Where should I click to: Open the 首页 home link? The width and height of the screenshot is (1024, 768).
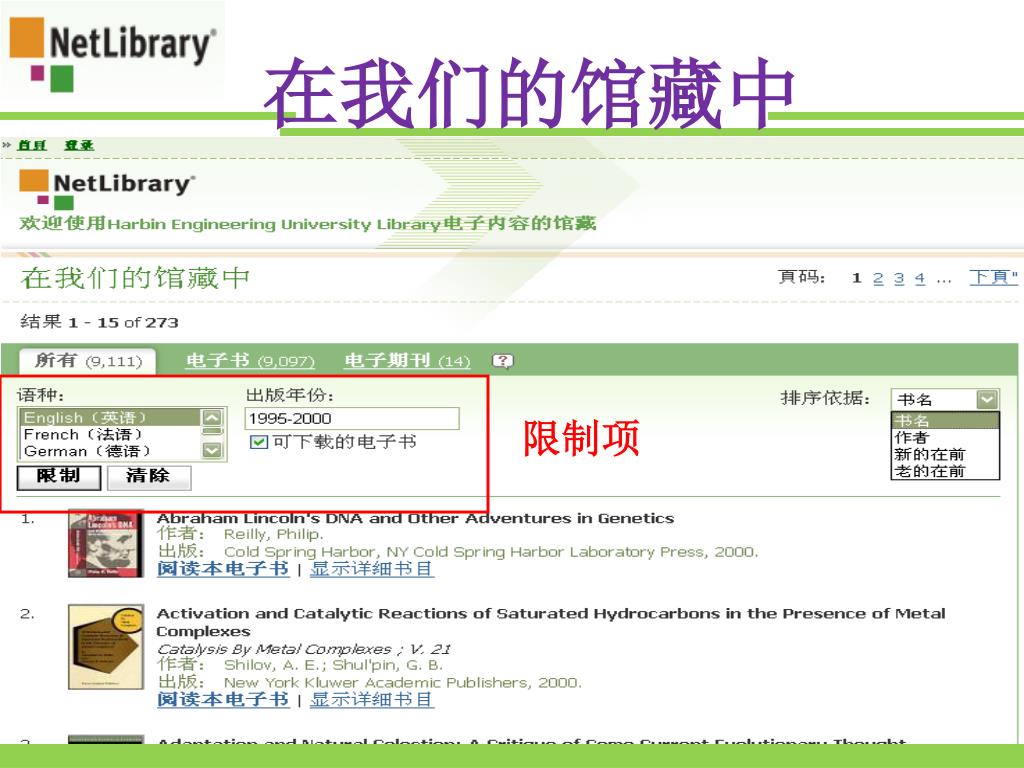point(32,145)
